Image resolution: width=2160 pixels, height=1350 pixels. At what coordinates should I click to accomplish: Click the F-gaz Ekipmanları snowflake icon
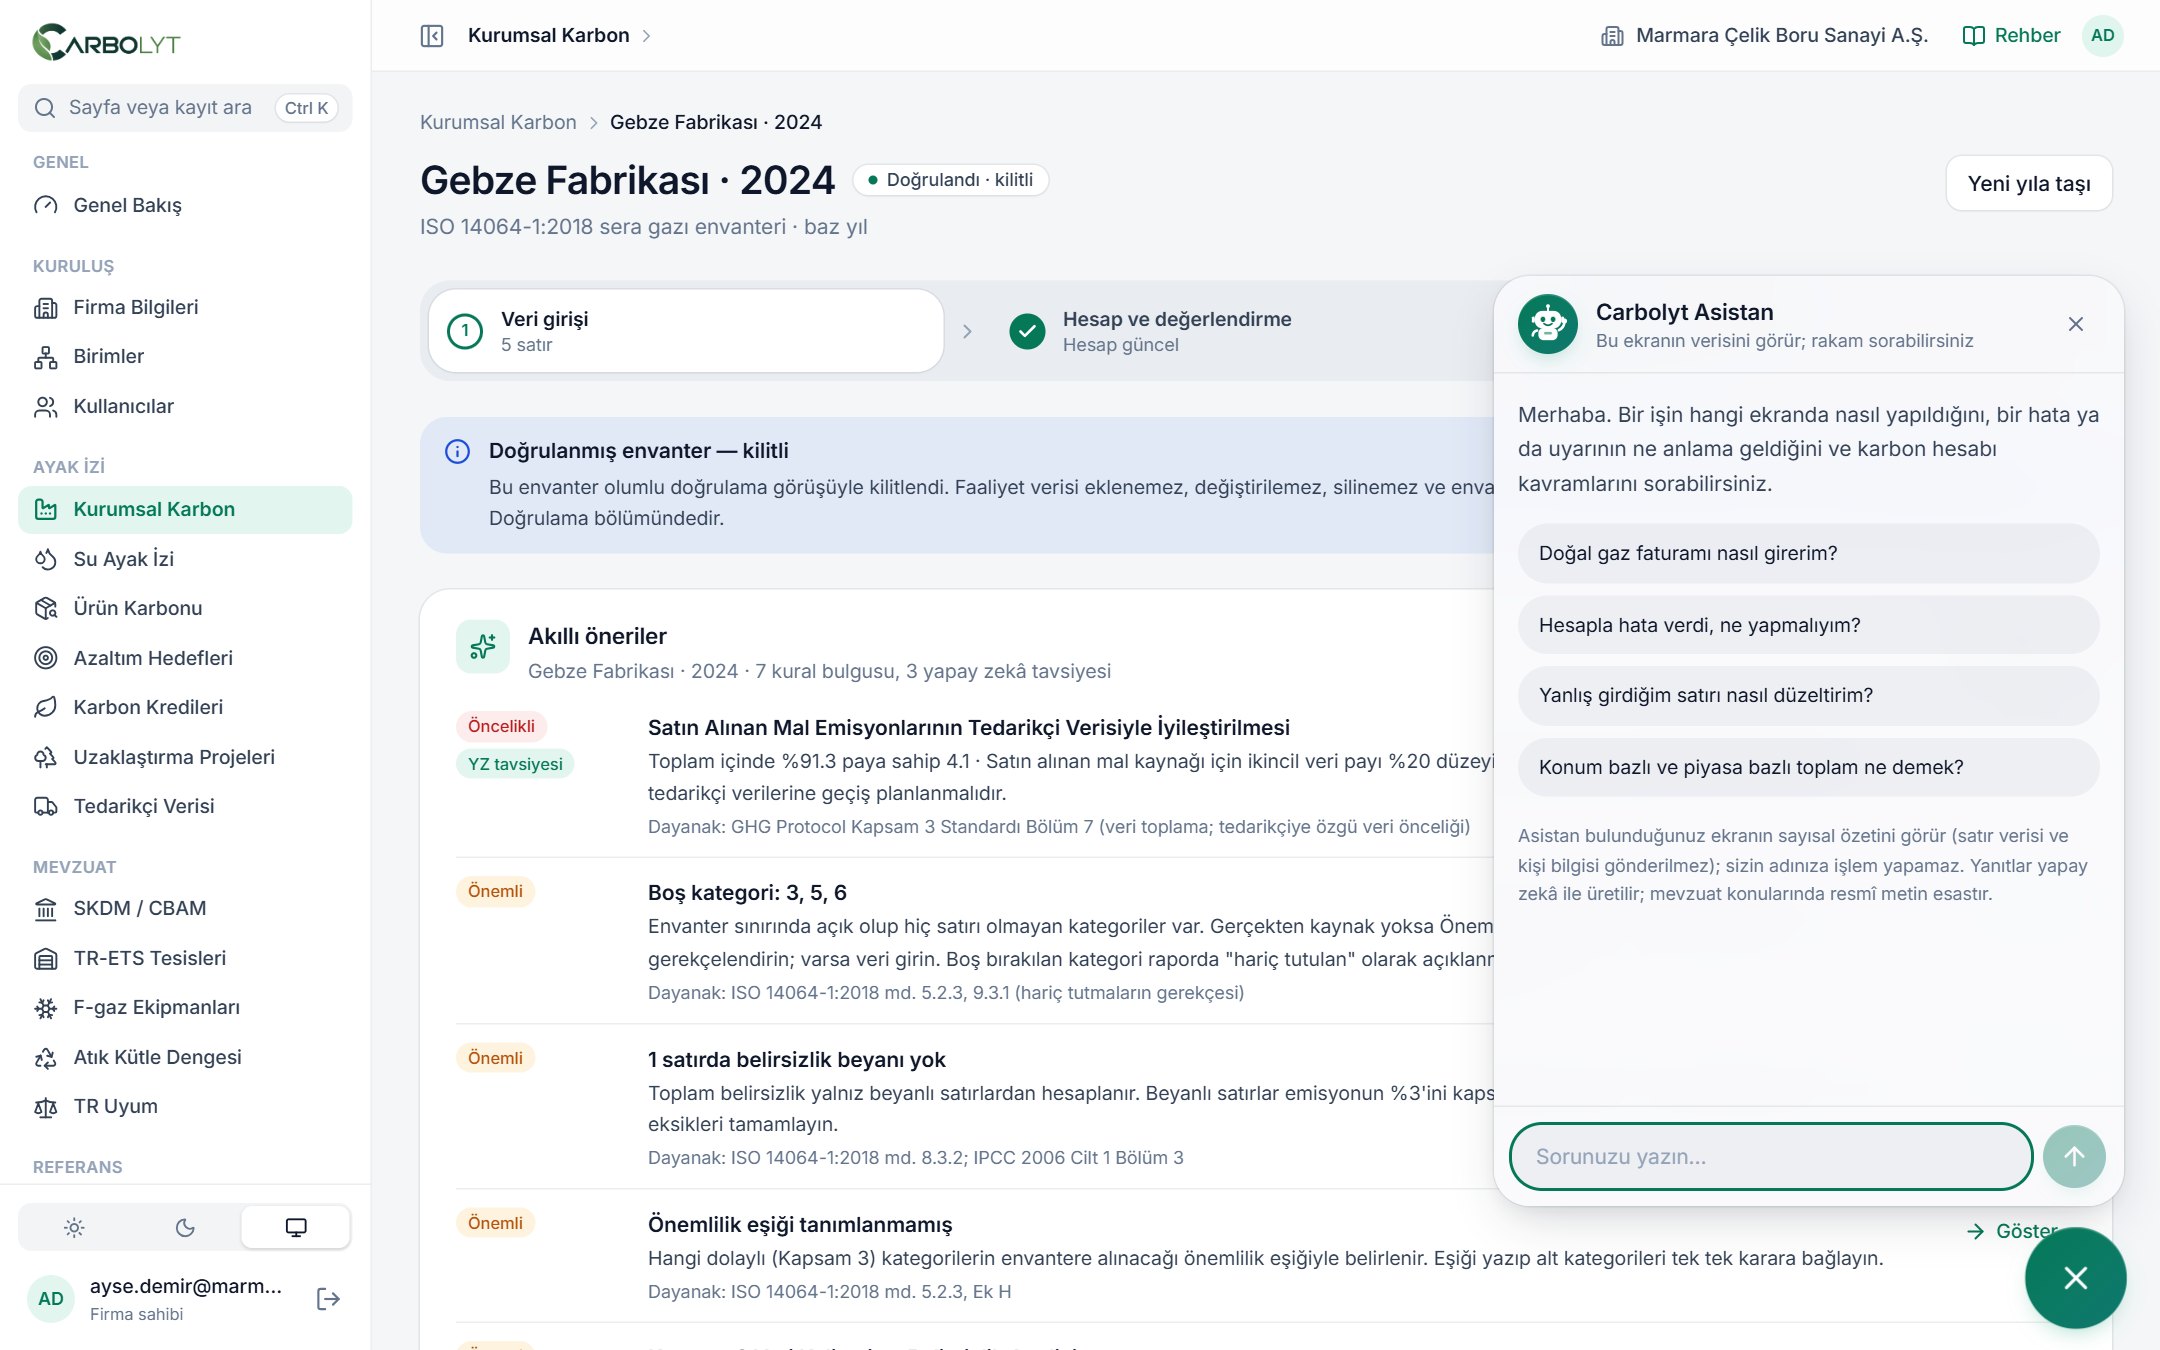(x=46, y=1007)
